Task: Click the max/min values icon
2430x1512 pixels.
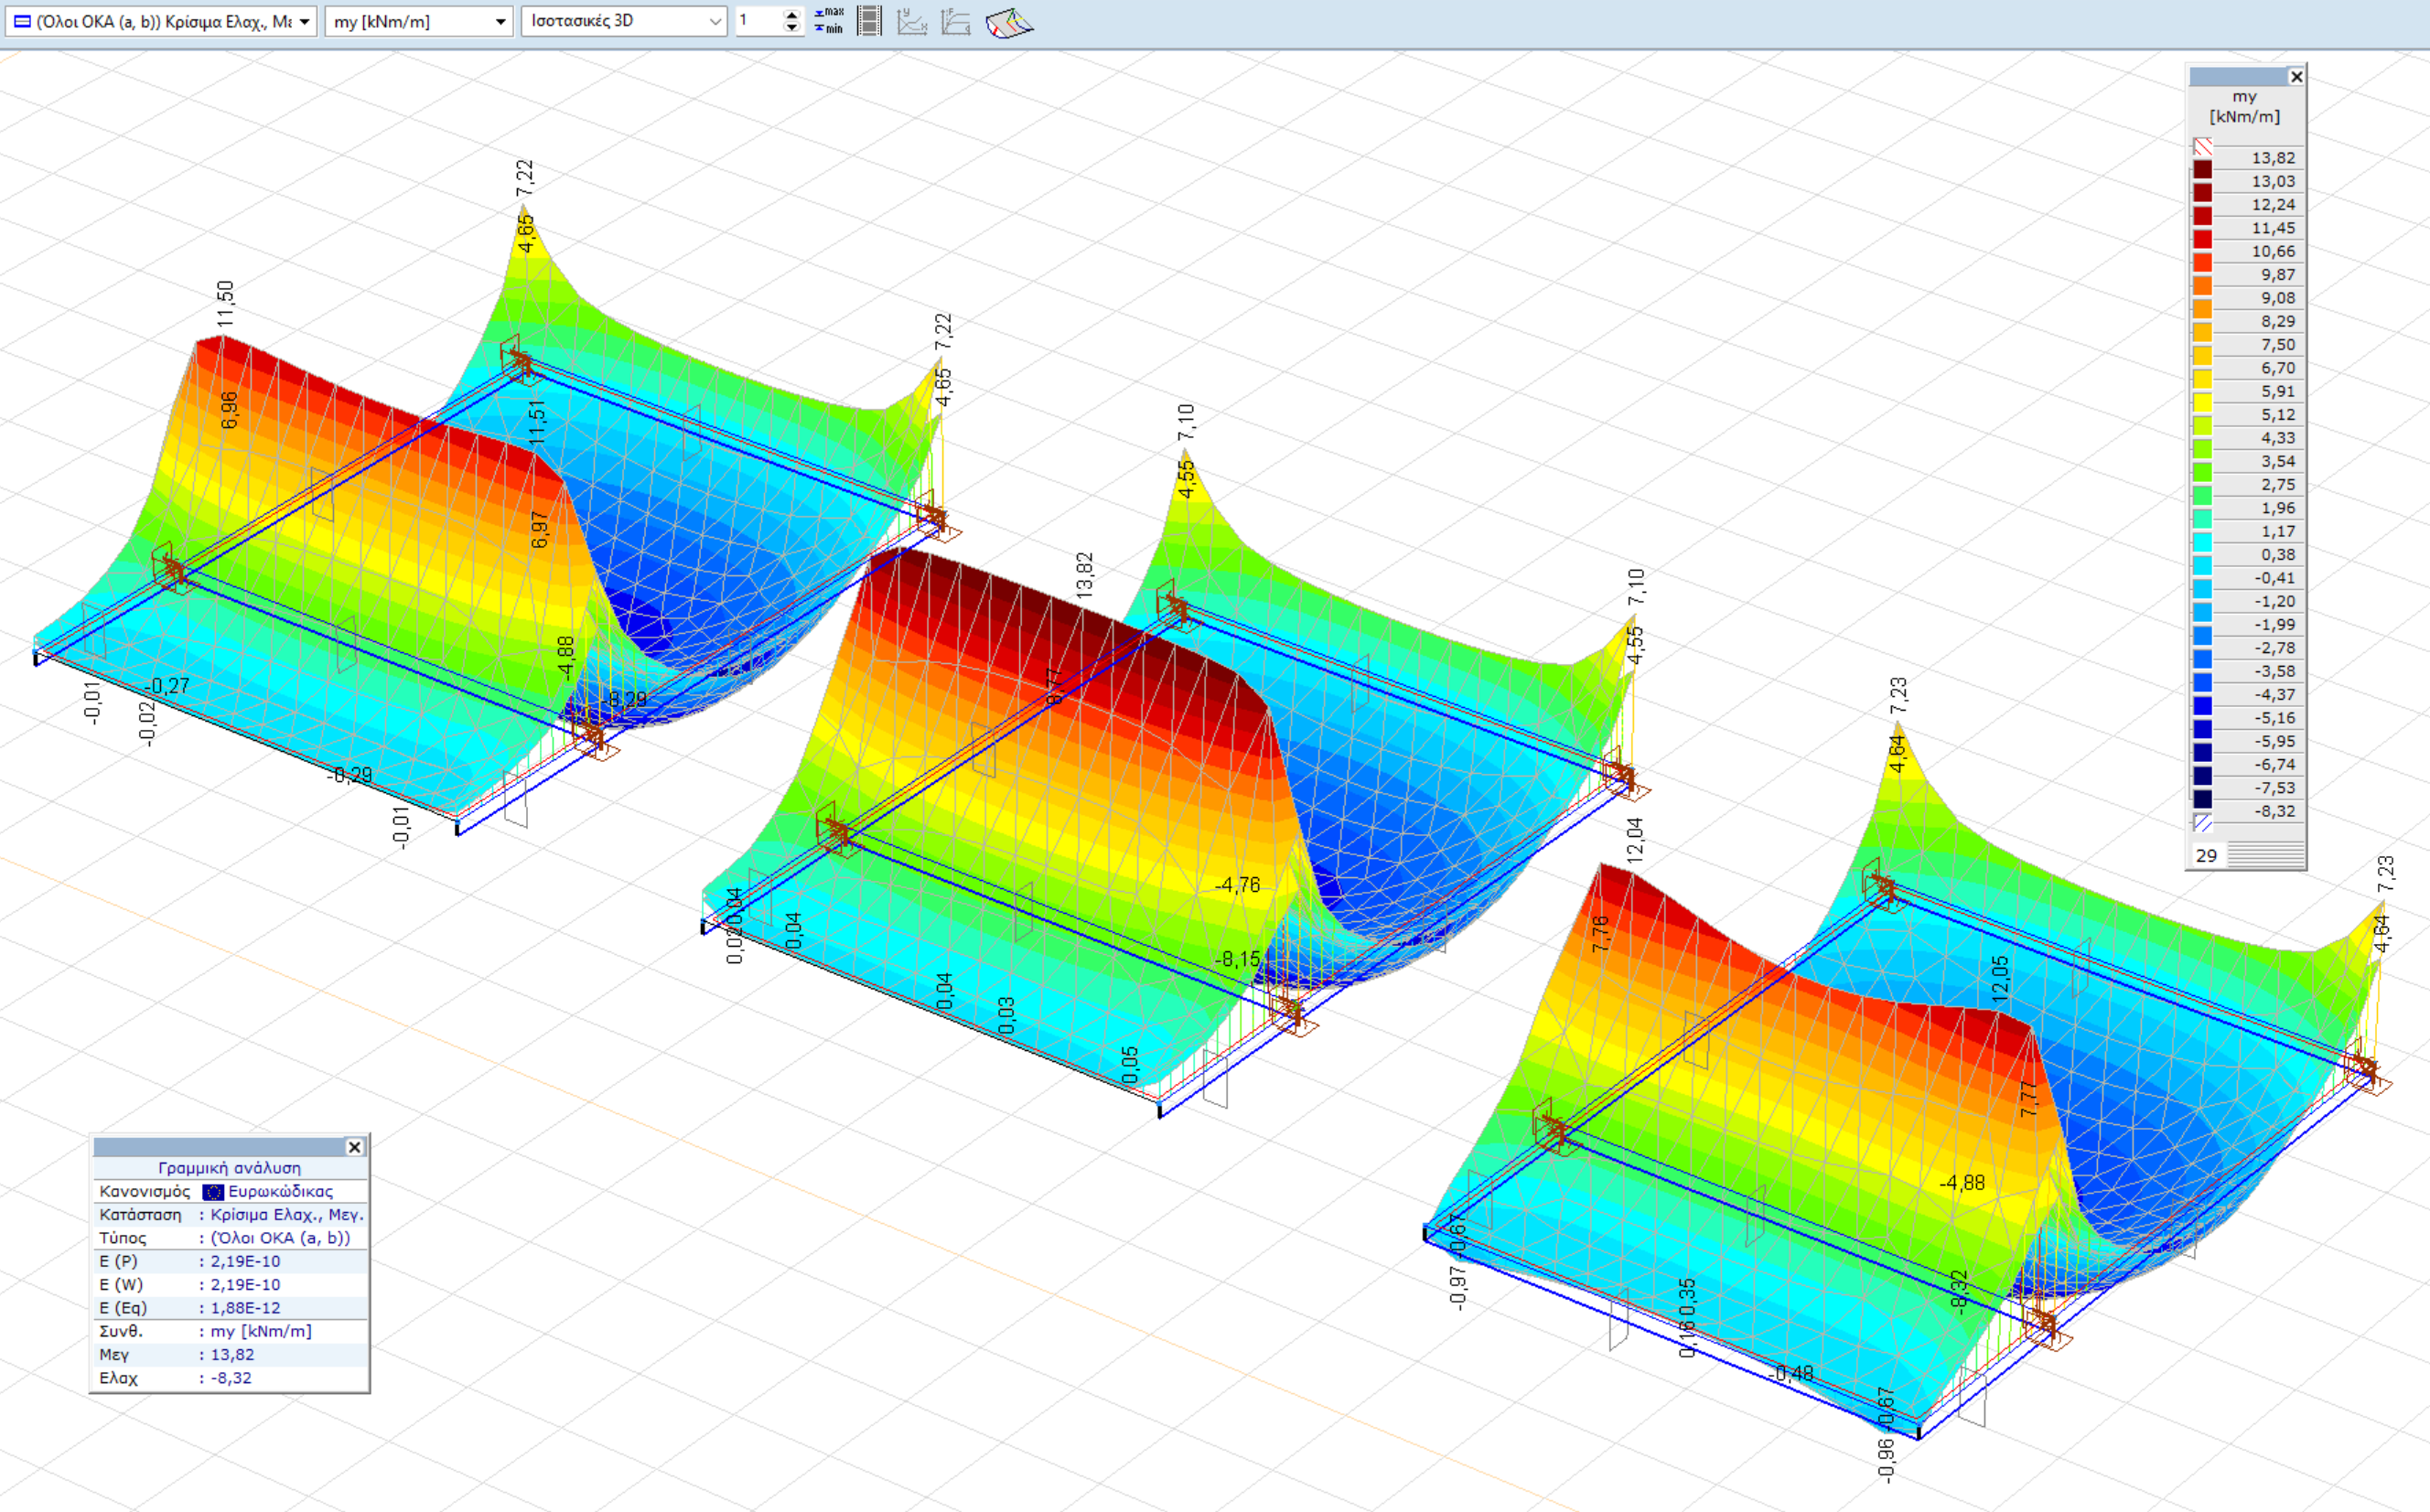Action: coord(828,20)
